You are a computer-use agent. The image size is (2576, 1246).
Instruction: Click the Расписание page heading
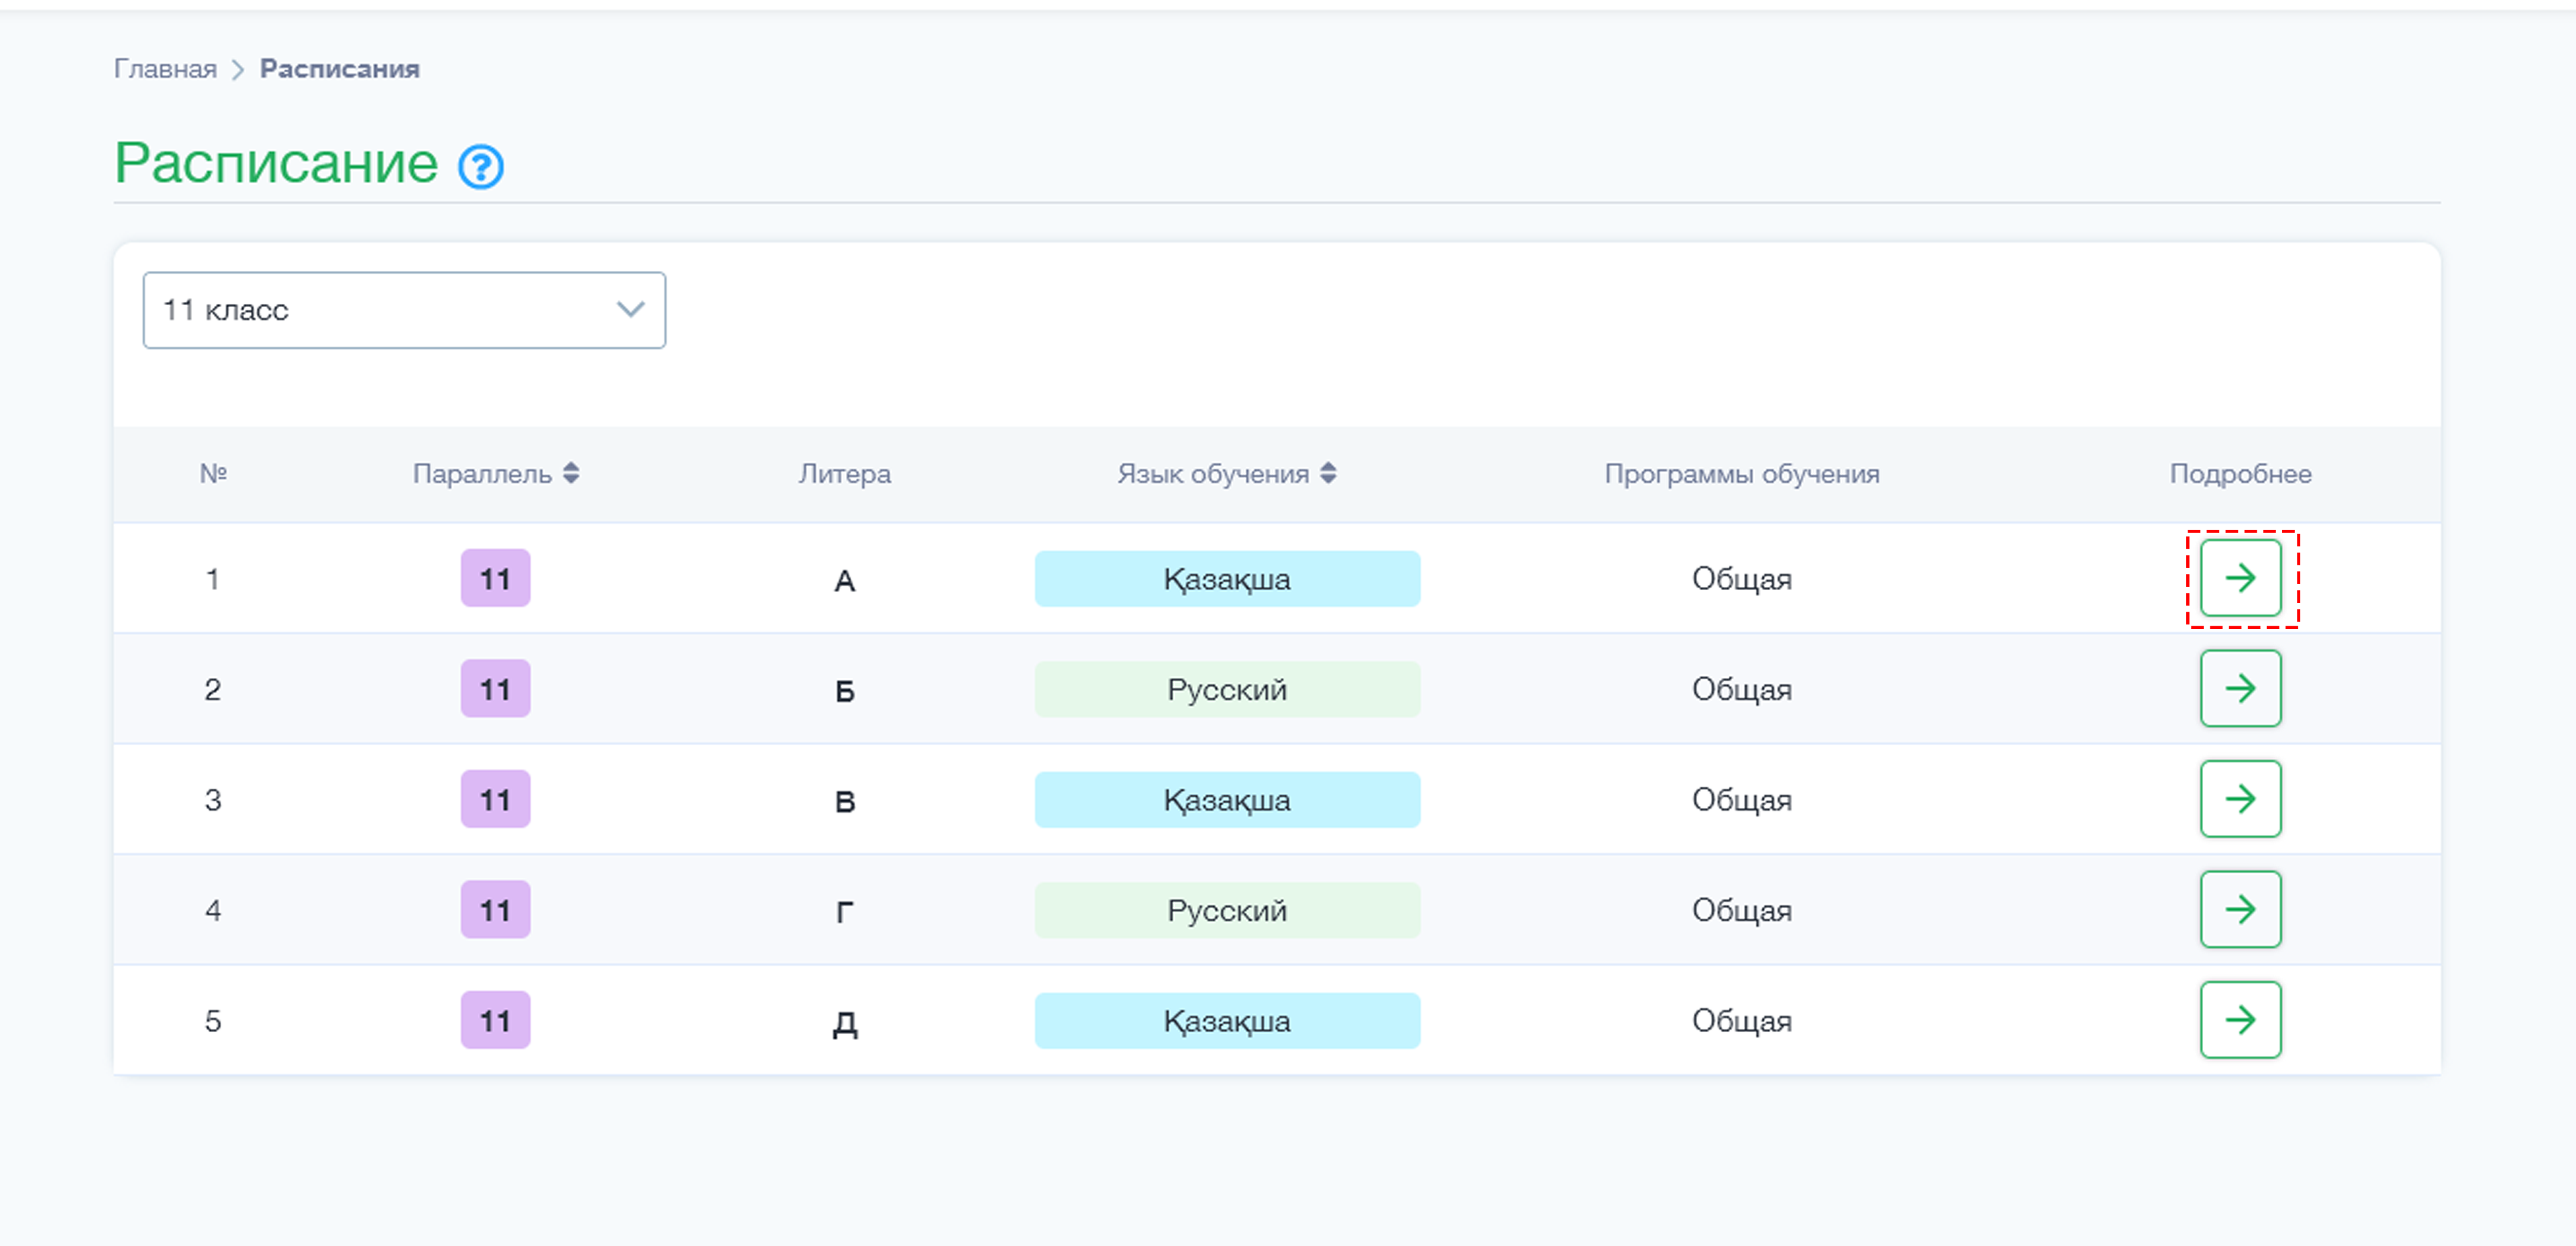276,163
